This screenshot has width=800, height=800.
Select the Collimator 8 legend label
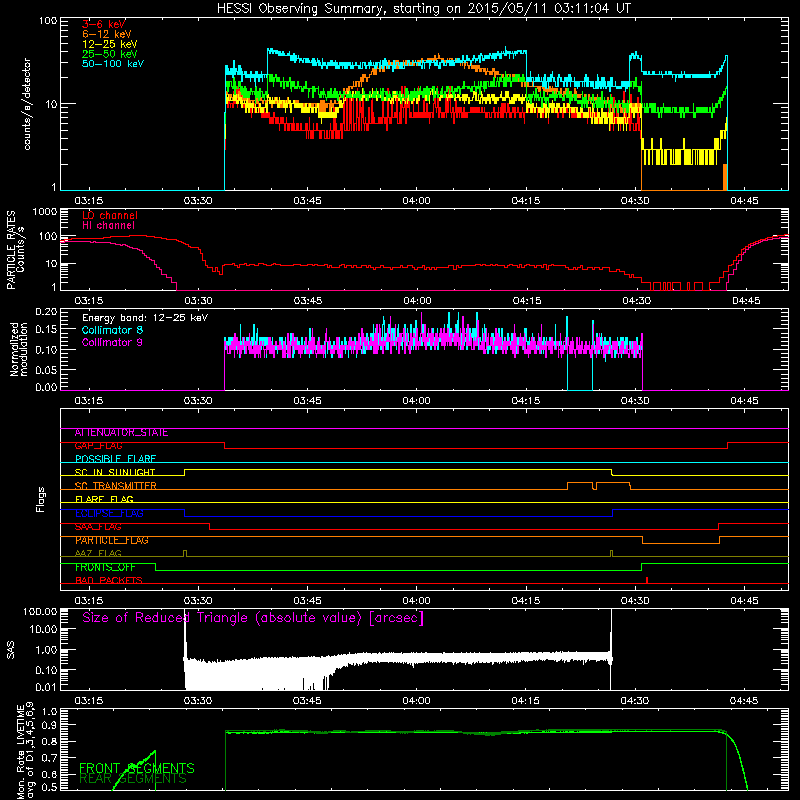tap(112, 330)
